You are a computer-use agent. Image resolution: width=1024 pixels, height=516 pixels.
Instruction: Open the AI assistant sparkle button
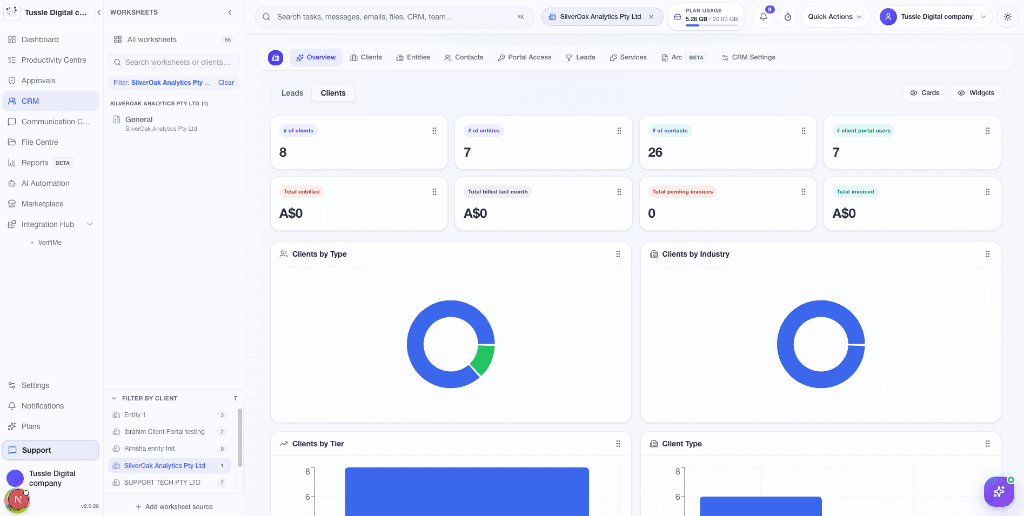tap(999, 492)
